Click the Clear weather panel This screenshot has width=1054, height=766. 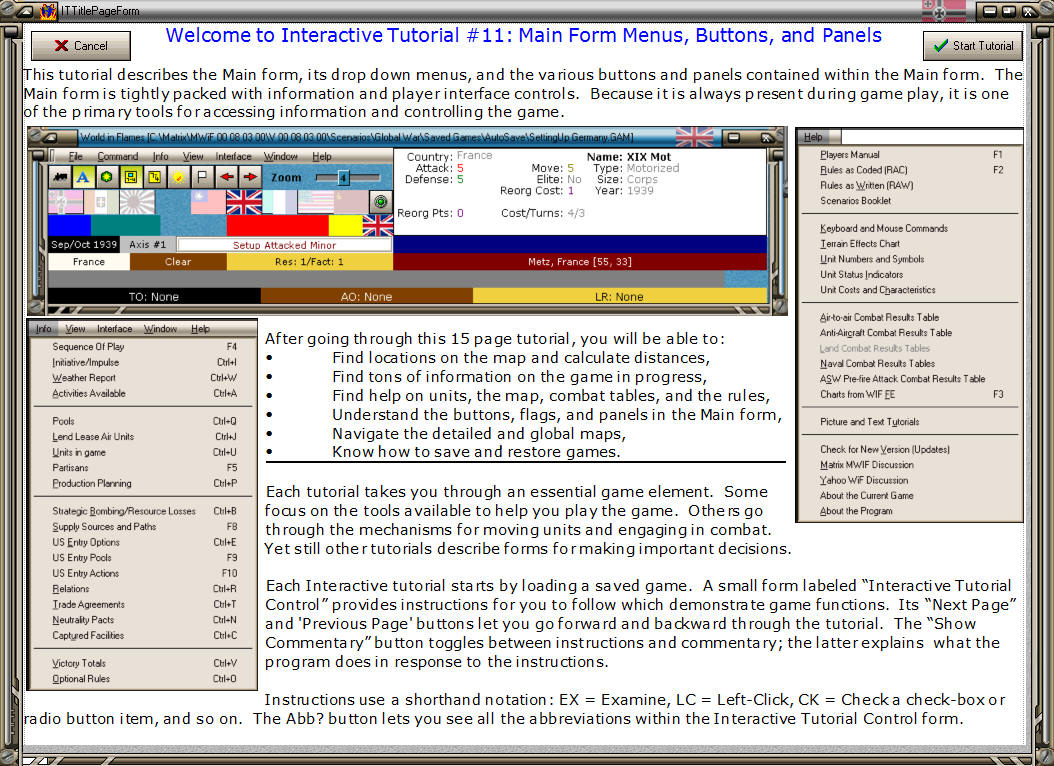178,262
